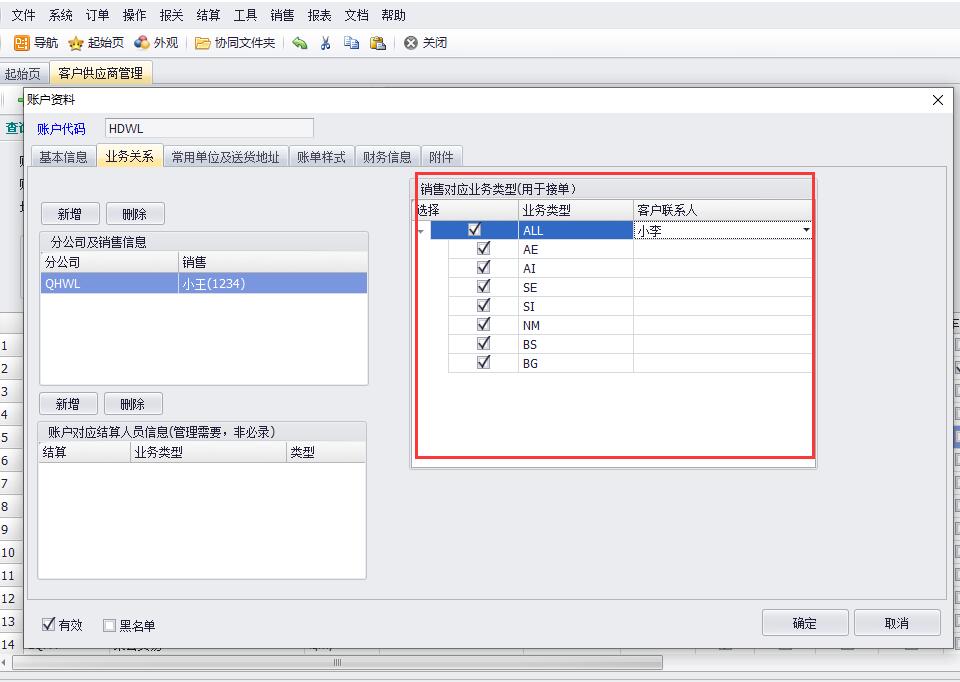
Task: Open the 起始页 star icon in toolbar
Action: (76, 43)
